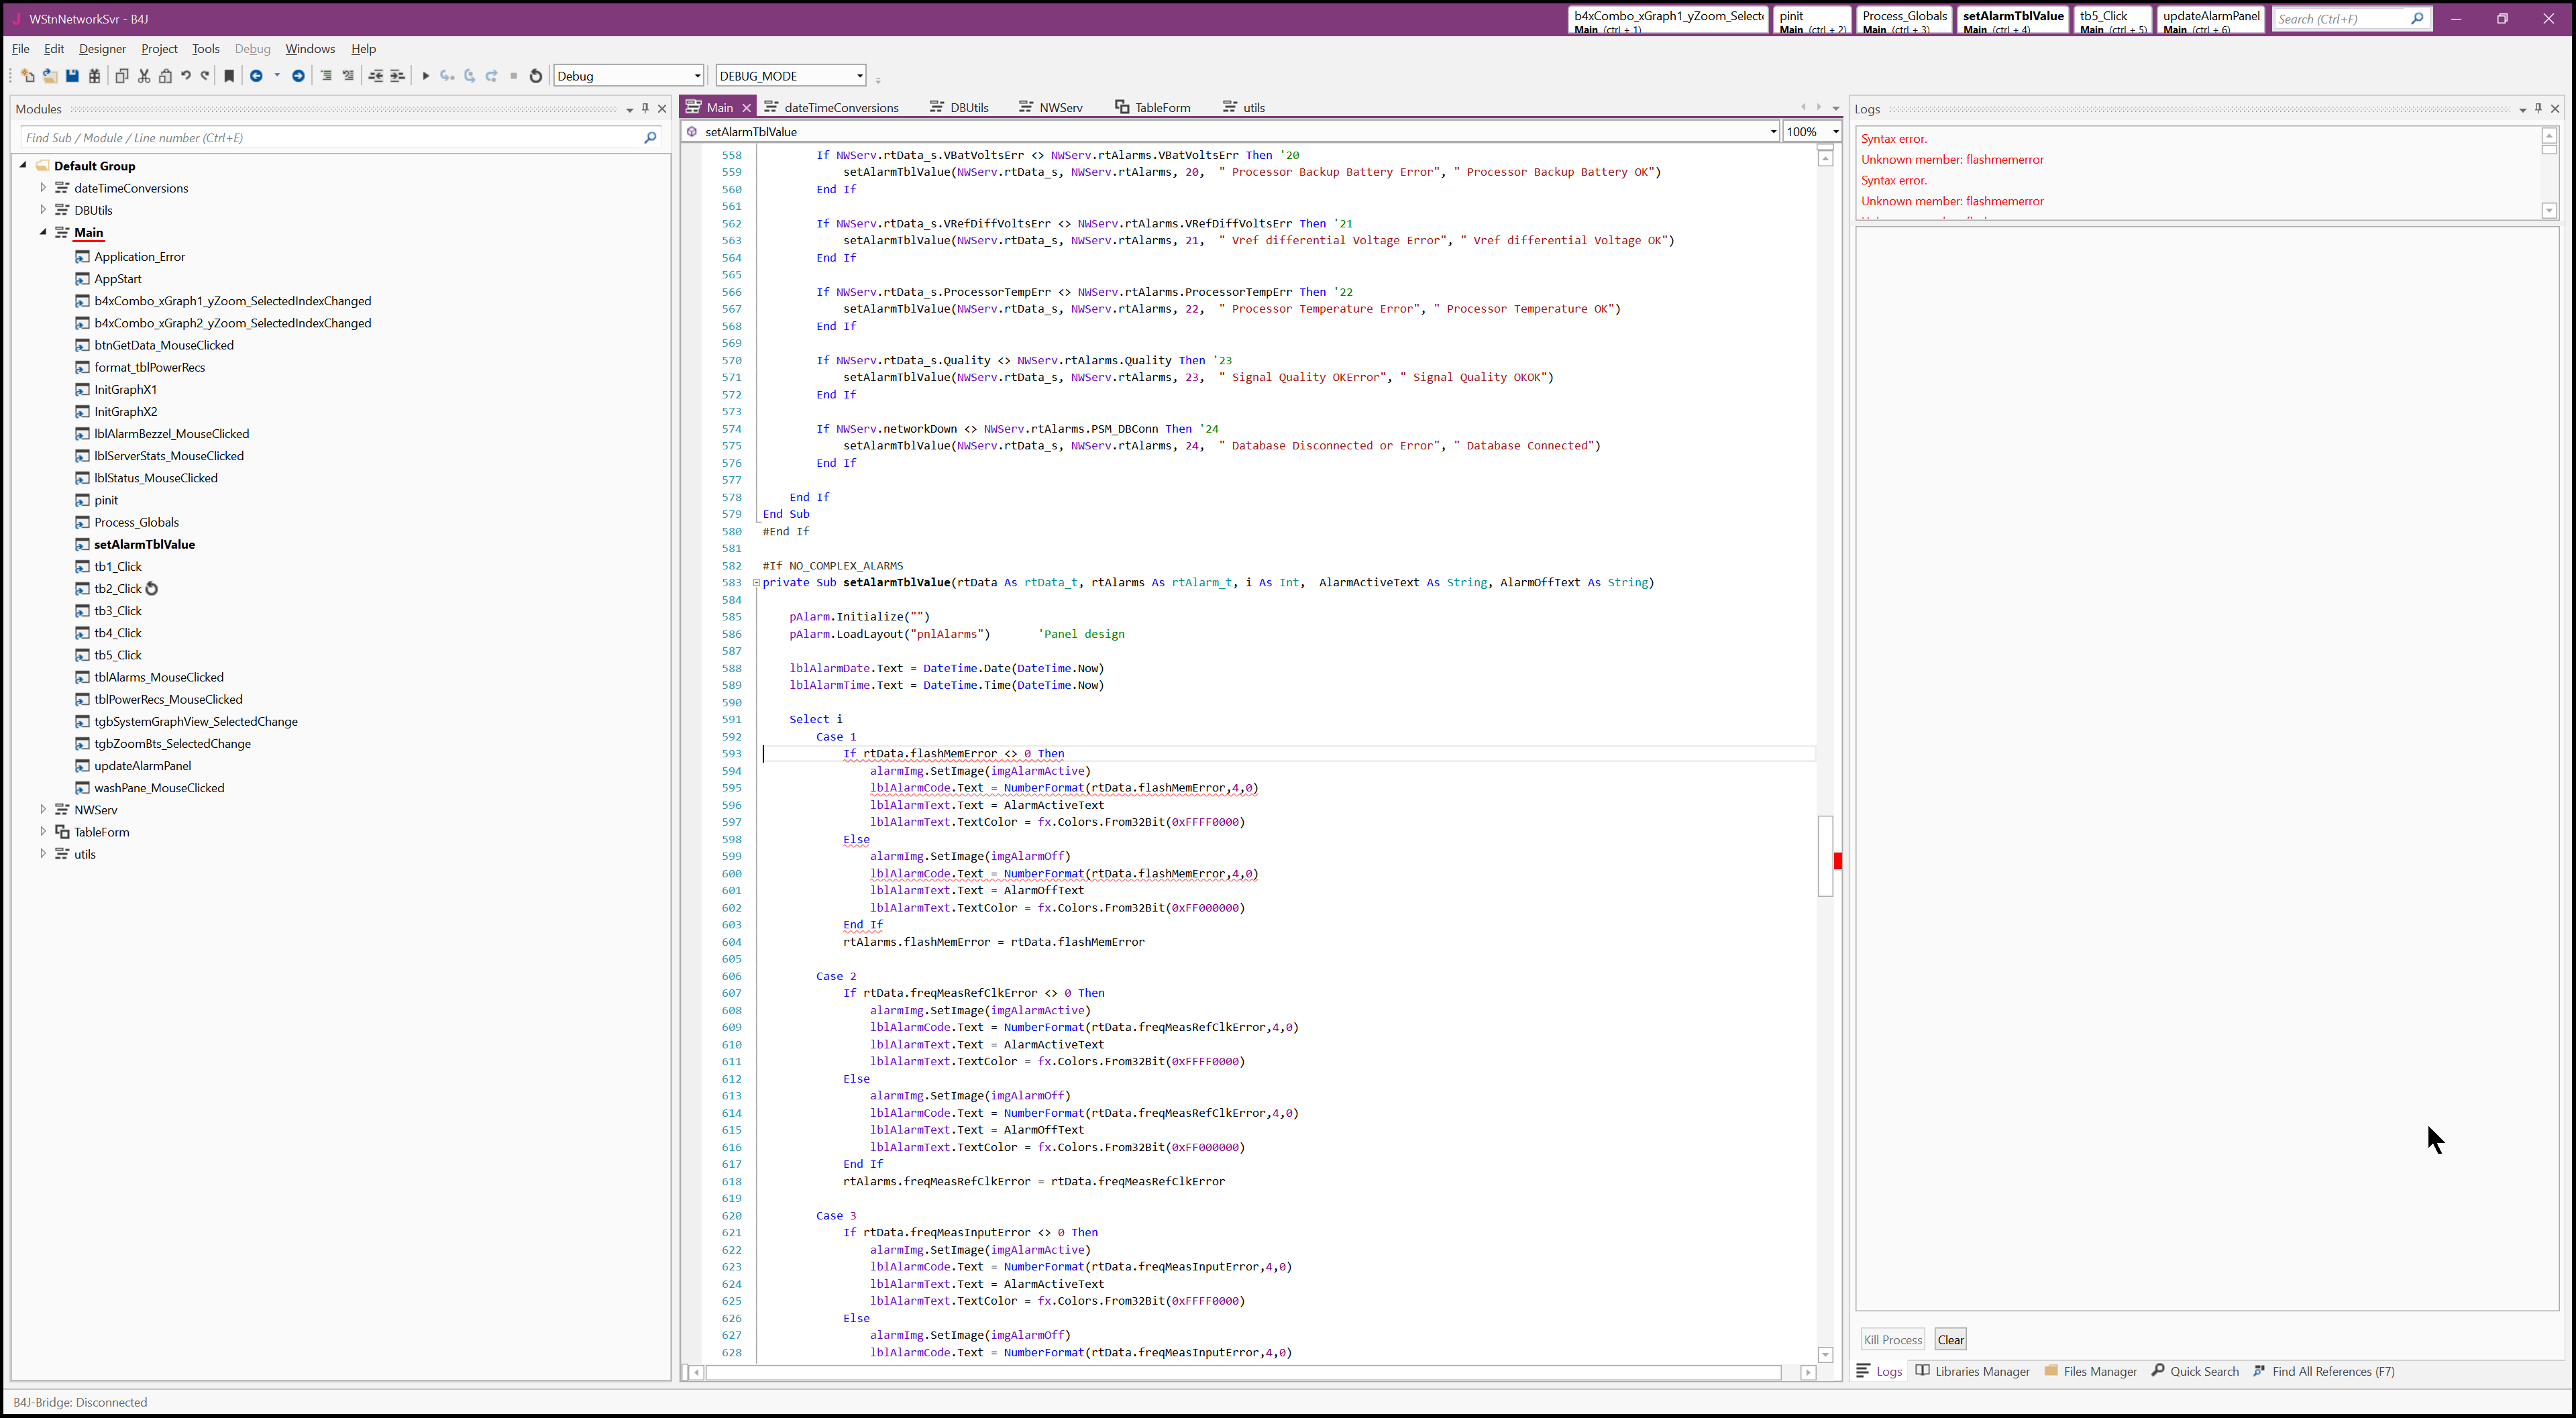Click the Clear logs button
The height and width of the screenshot is (1418, 2576).
[x=1950, y=1339]
